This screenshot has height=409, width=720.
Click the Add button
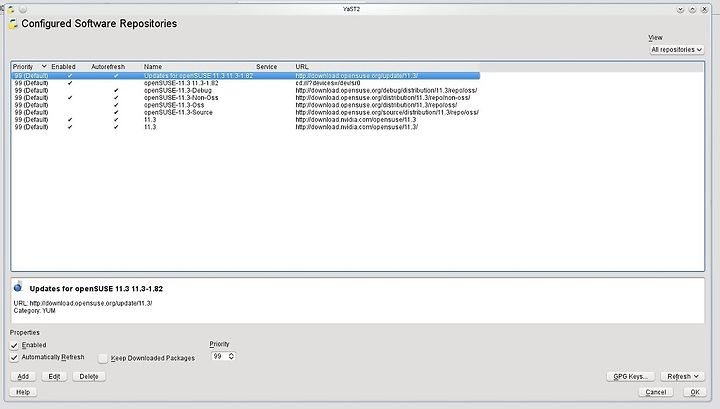pyautogui.click(x=23, y=376)
